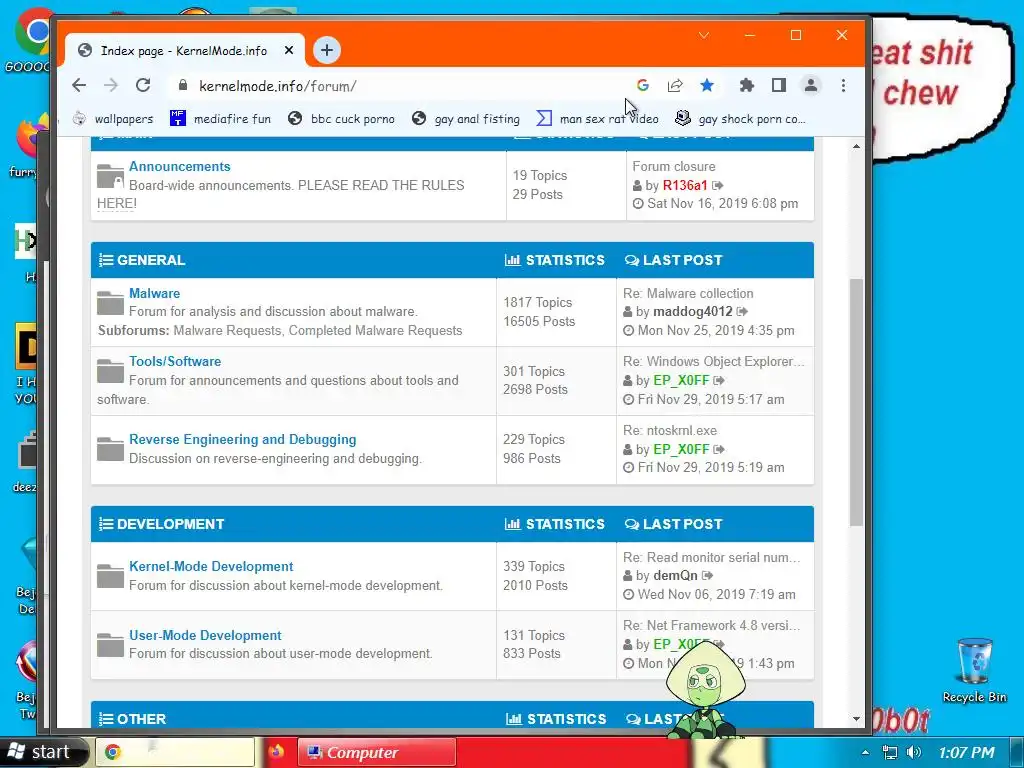
Task: Click the network tray icon
Action: coord(889,752)
